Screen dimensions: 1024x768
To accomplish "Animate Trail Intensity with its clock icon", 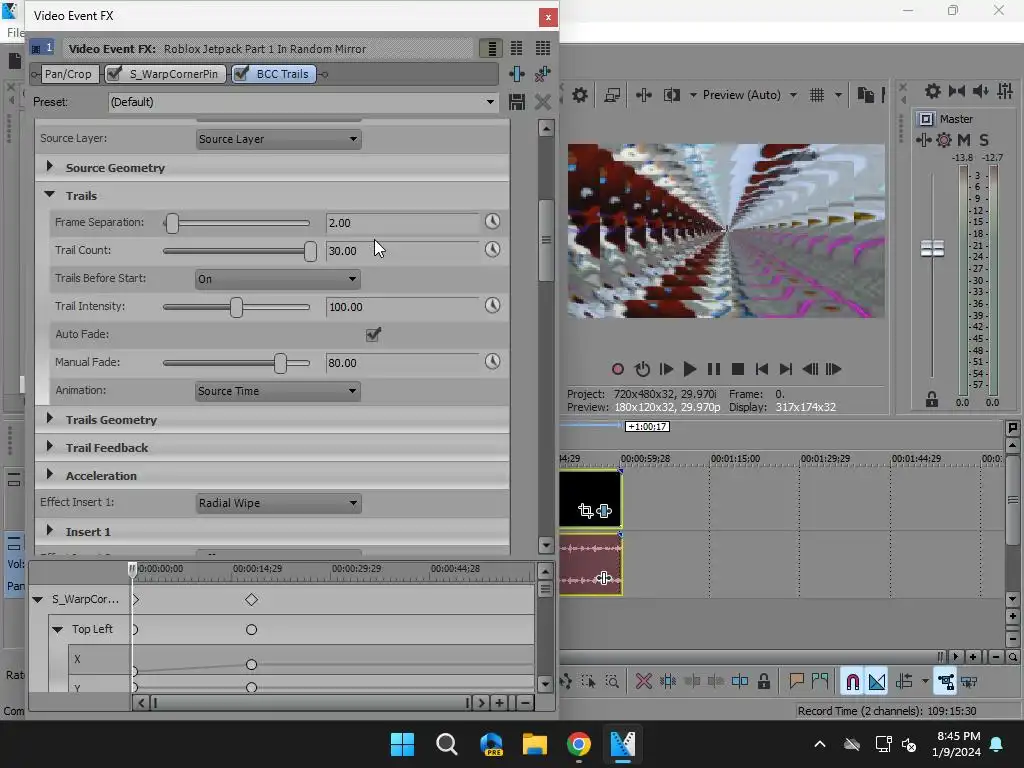I will pyautogui.click(x=492, y=306).
